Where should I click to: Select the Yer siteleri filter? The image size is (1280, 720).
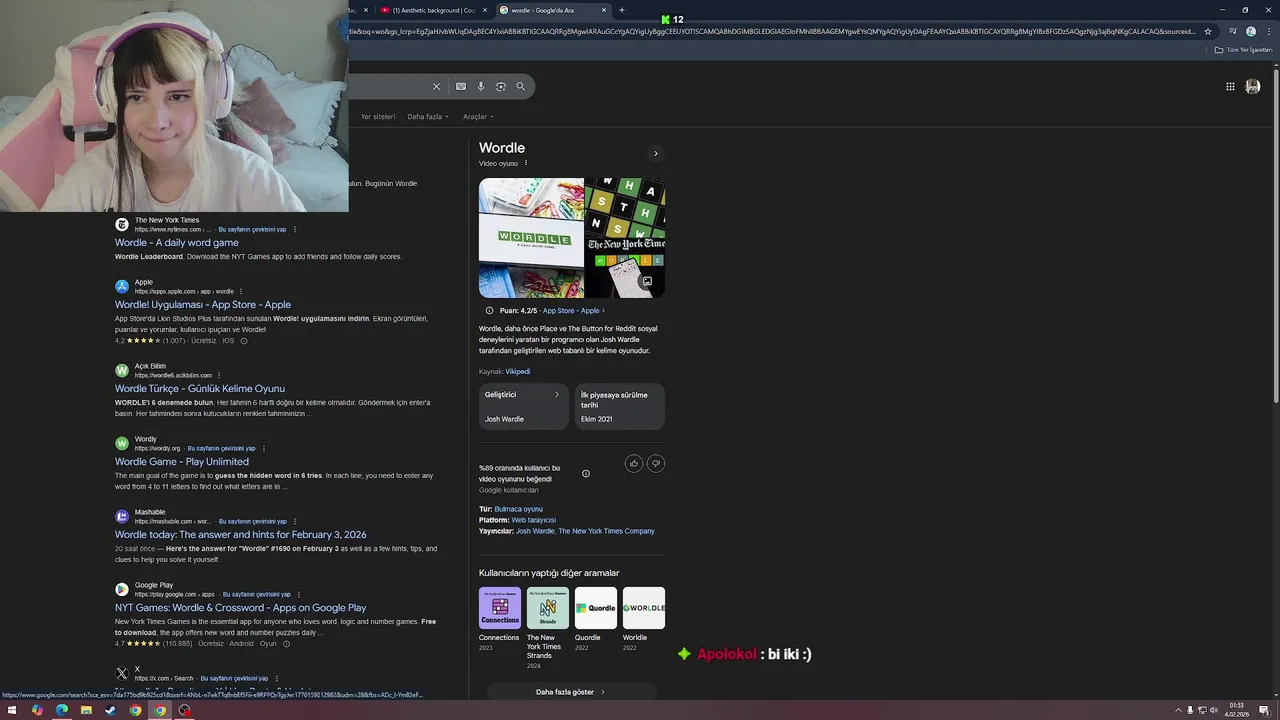click(x=378, y=117)
